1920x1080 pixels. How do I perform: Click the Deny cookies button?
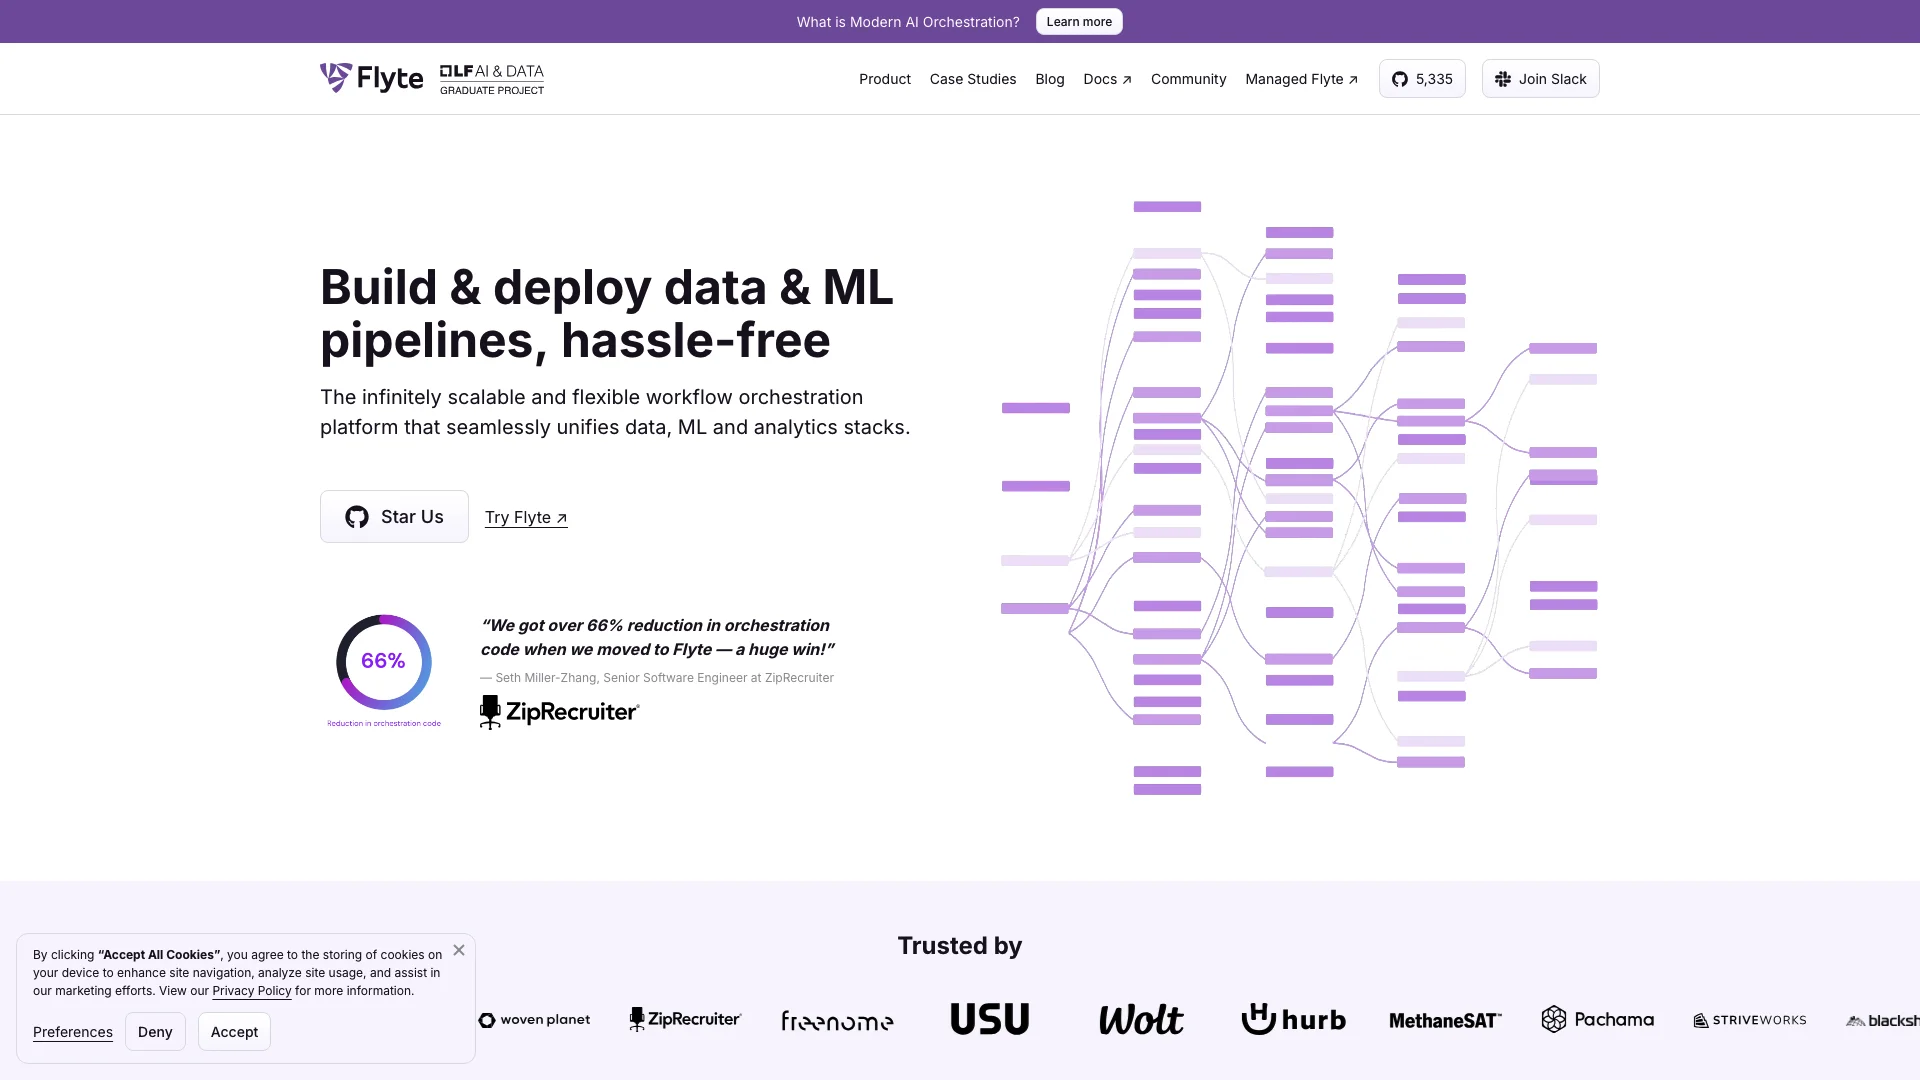tap(154, 1031)
